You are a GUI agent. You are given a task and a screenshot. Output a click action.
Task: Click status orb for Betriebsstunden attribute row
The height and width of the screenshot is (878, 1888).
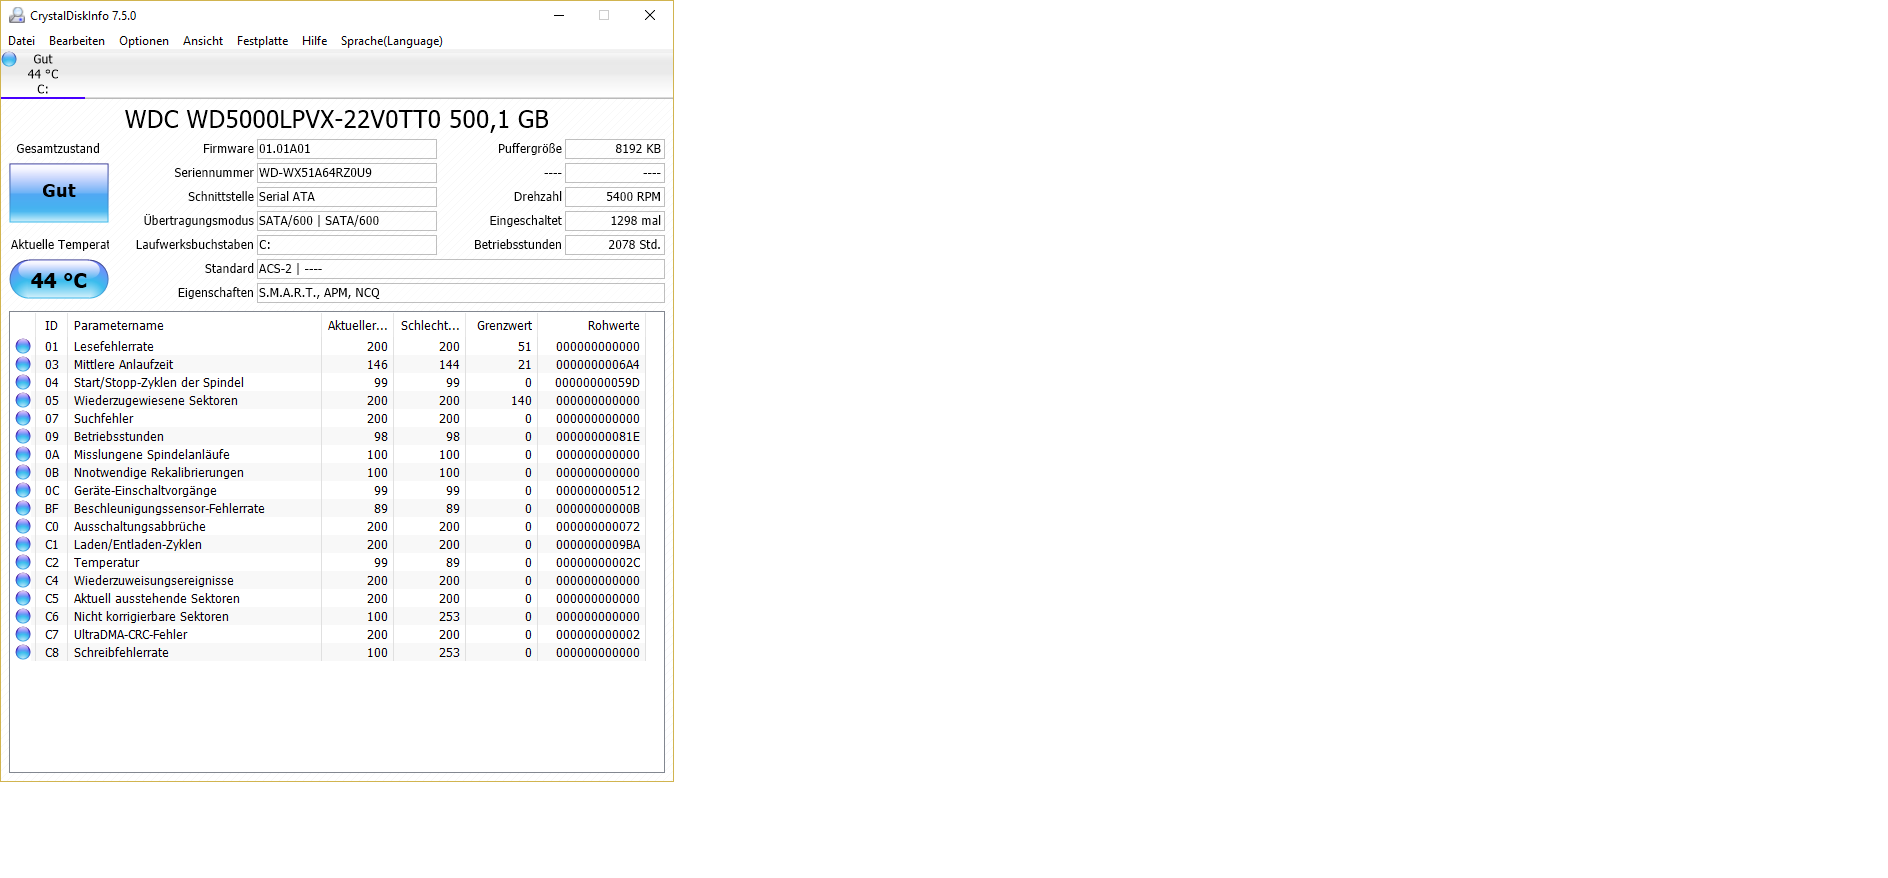[23, 436]
